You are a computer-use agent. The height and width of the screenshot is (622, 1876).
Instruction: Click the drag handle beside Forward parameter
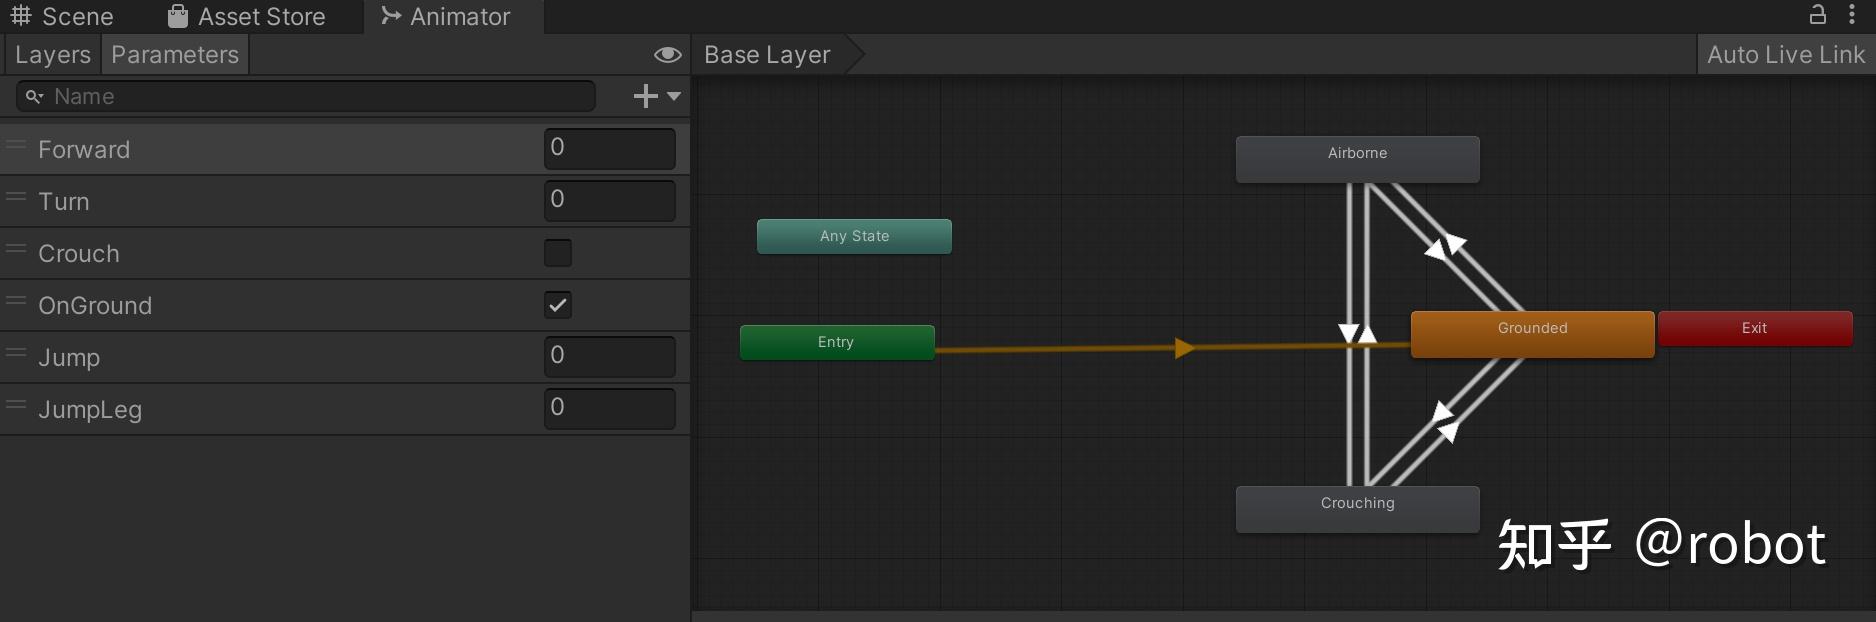click(16, 146)
